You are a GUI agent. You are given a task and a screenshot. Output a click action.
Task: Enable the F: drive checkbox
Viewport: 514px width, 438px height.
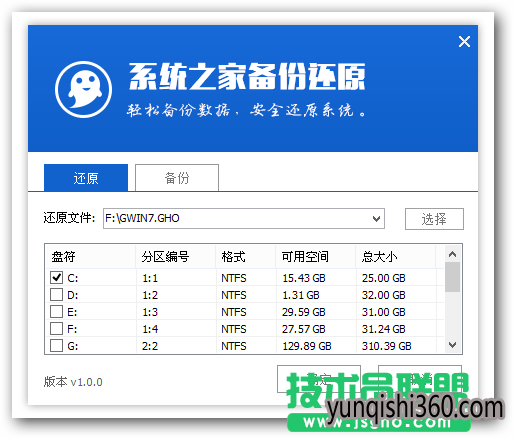56,329
